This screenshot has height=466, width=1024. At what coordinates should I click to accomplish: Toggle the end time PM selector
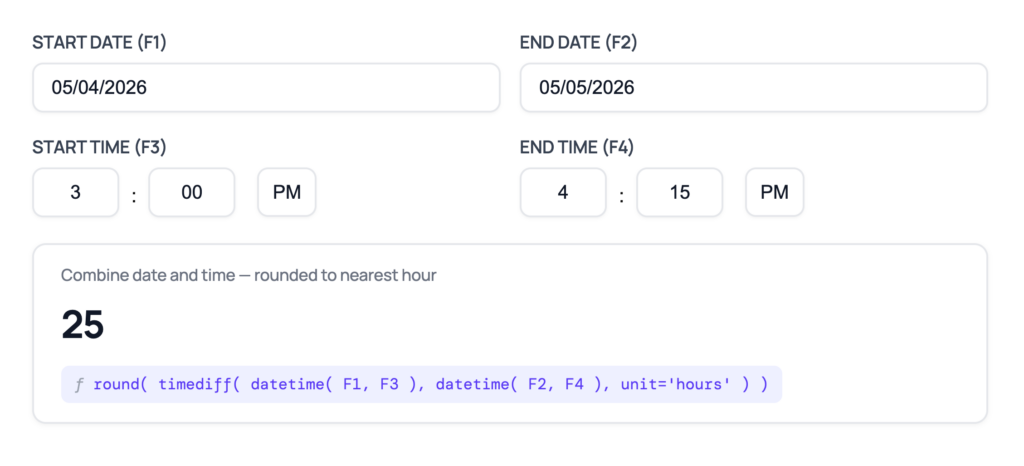click(x=775, y=193)
